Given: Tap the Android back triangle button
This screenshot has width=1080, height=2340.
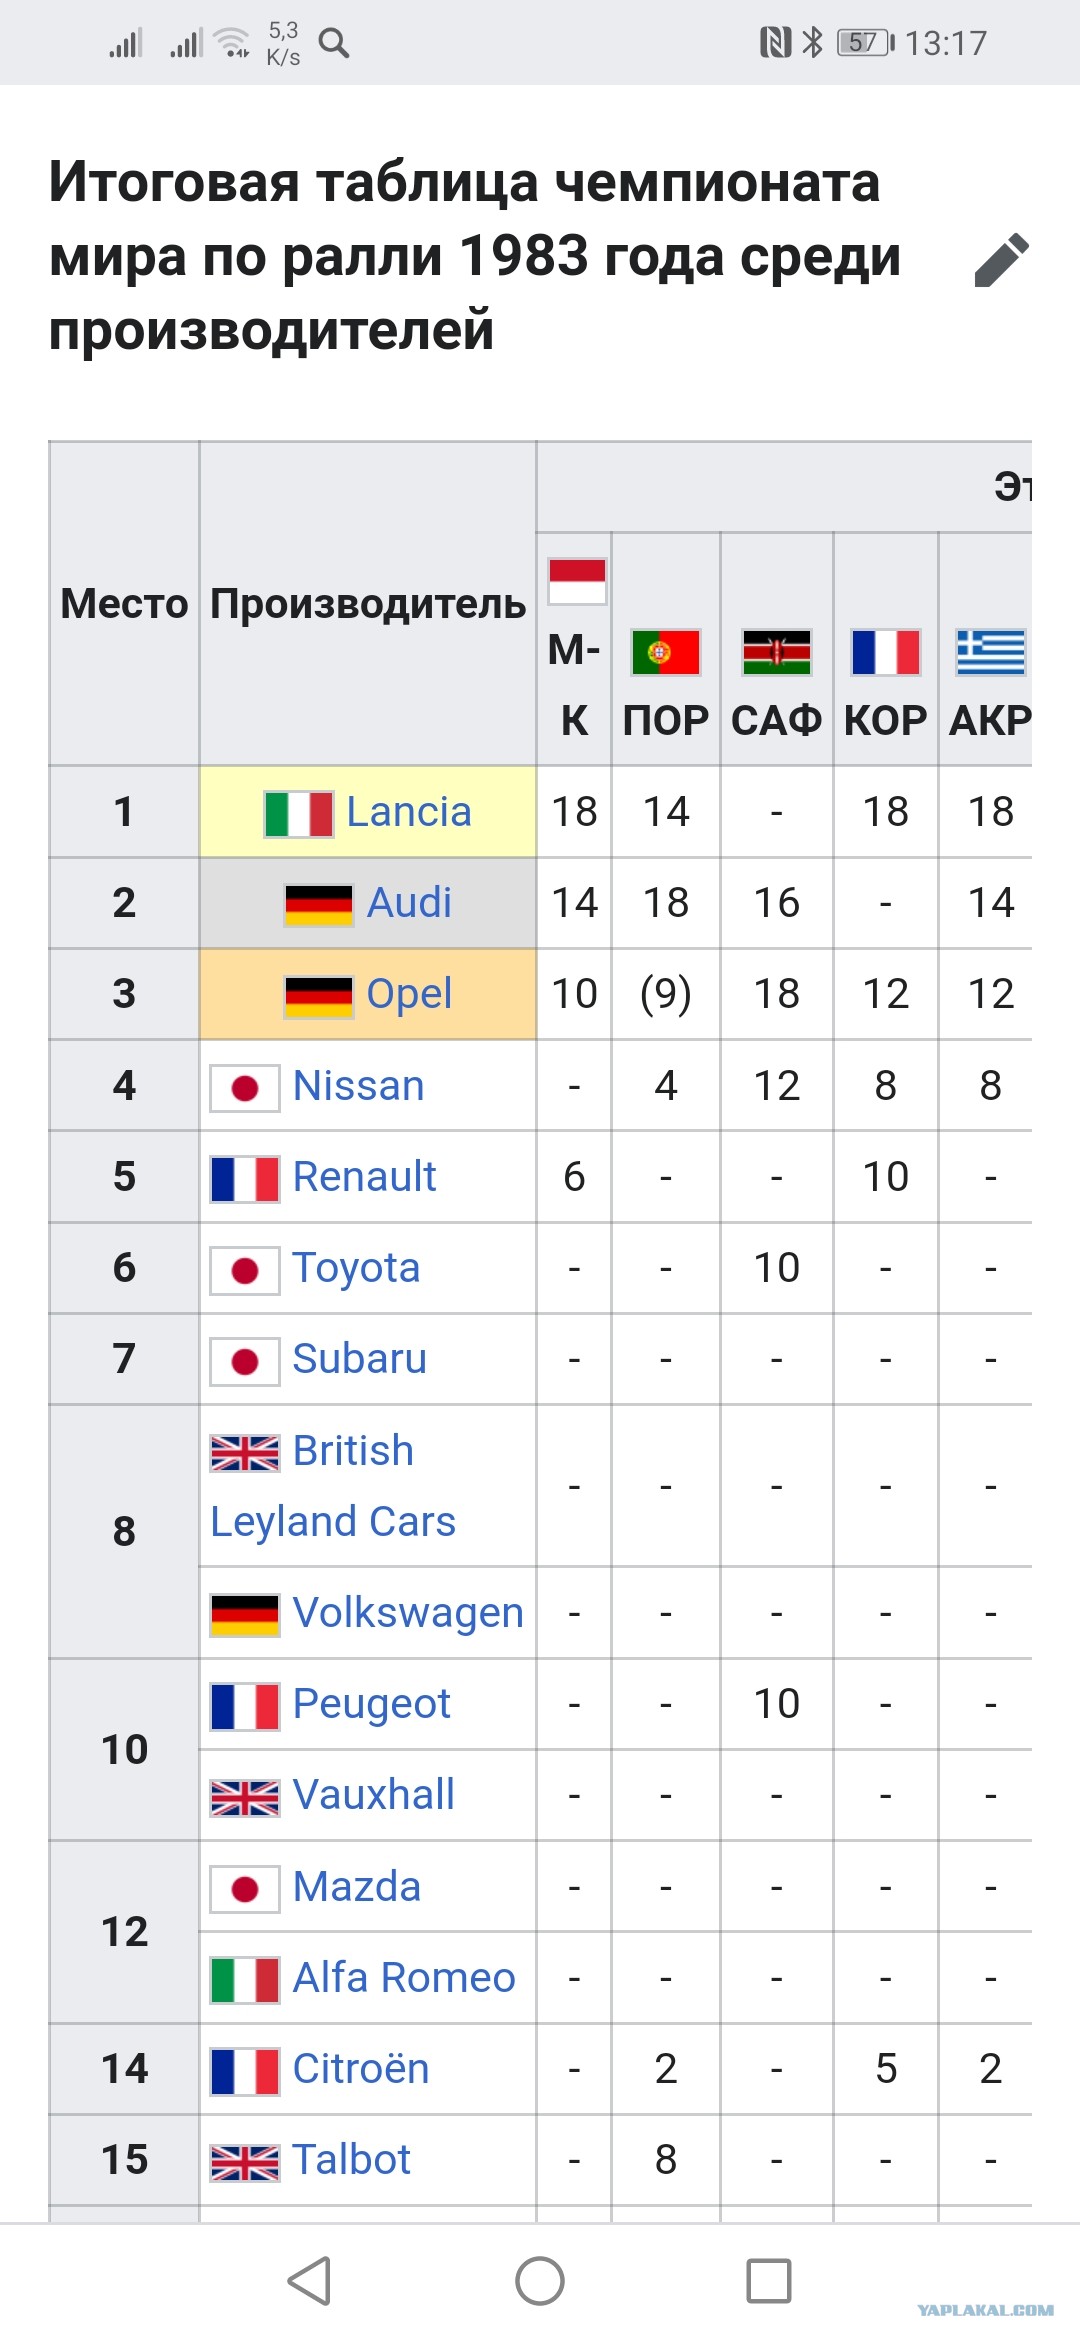Looking at the screenshot, I should (x=309, y=2281).
